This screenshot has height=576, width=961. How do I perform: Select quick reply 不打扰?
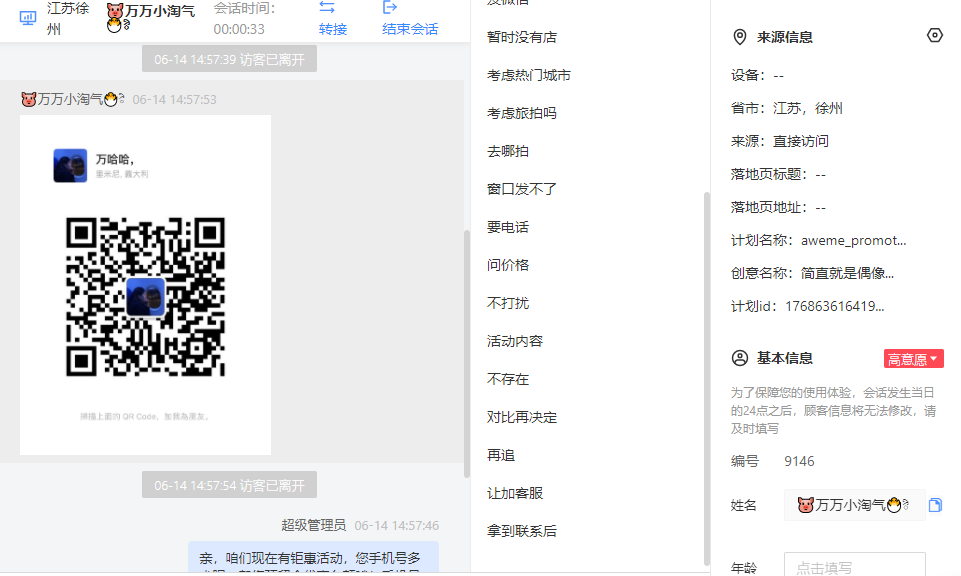507,303
